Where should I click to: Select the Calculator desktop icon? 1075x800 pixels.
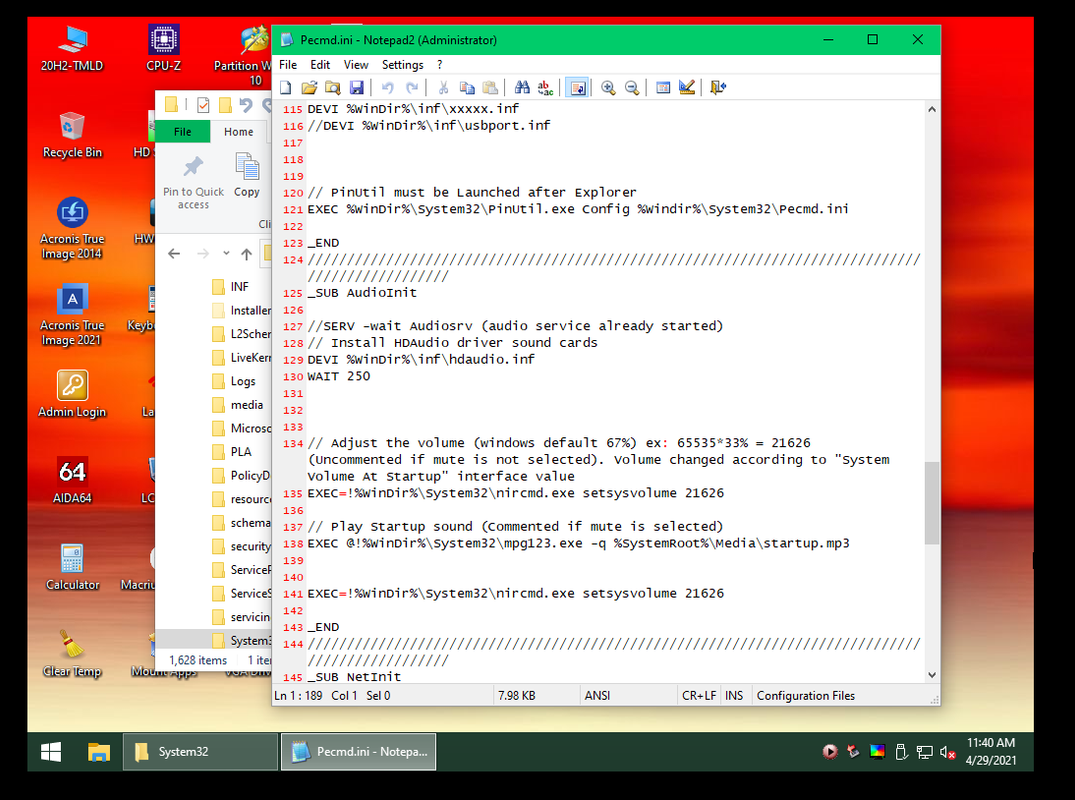pos(72,566)
